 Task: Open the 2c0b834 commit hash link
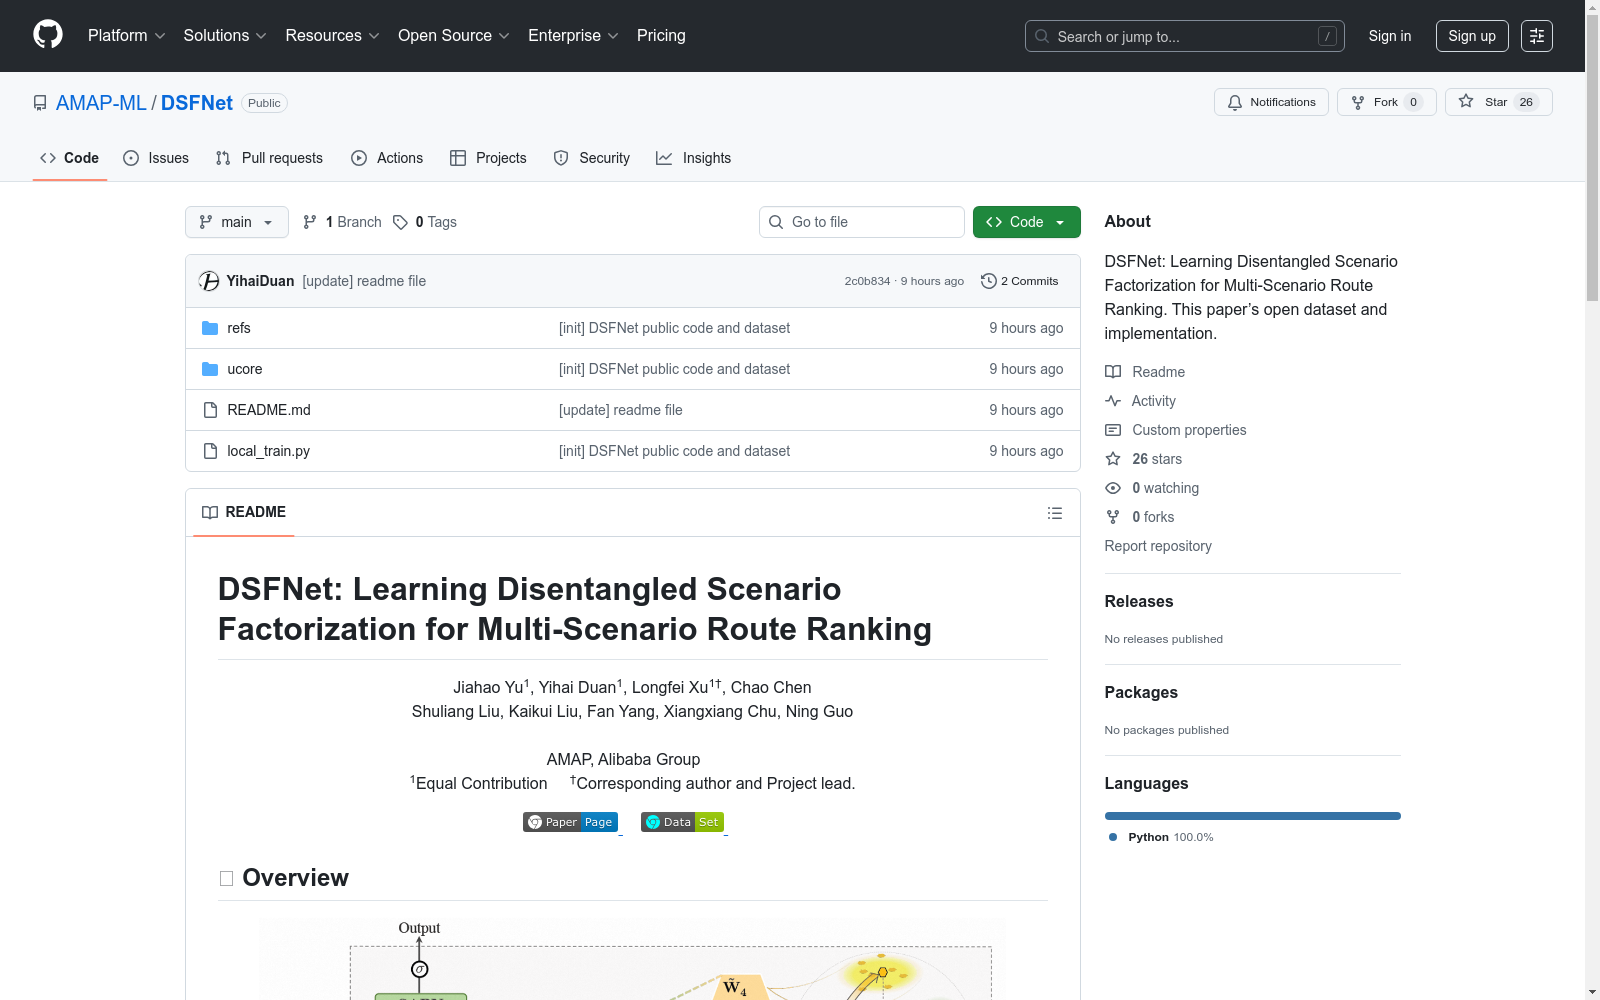tap(867, 281)
